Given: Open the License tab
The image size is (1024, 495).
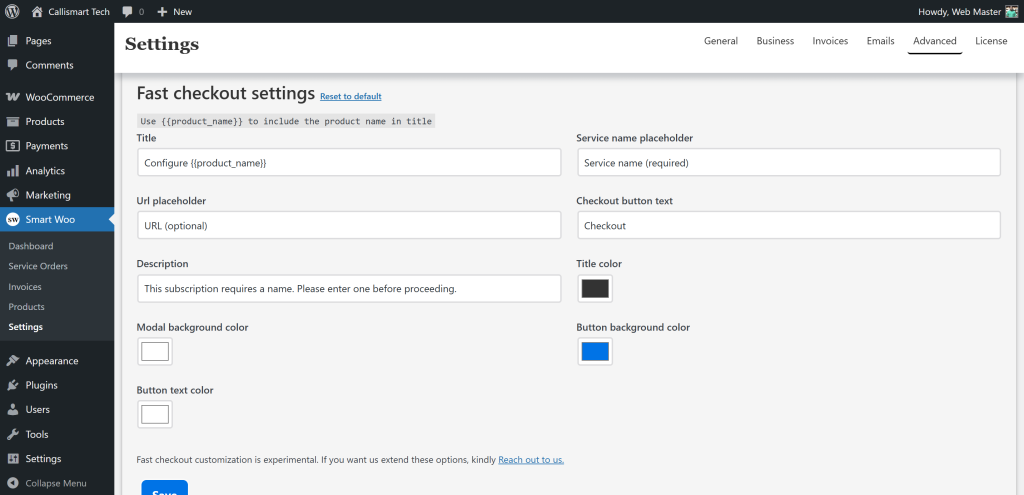Looking at the screenshot, I should [991, 40].
